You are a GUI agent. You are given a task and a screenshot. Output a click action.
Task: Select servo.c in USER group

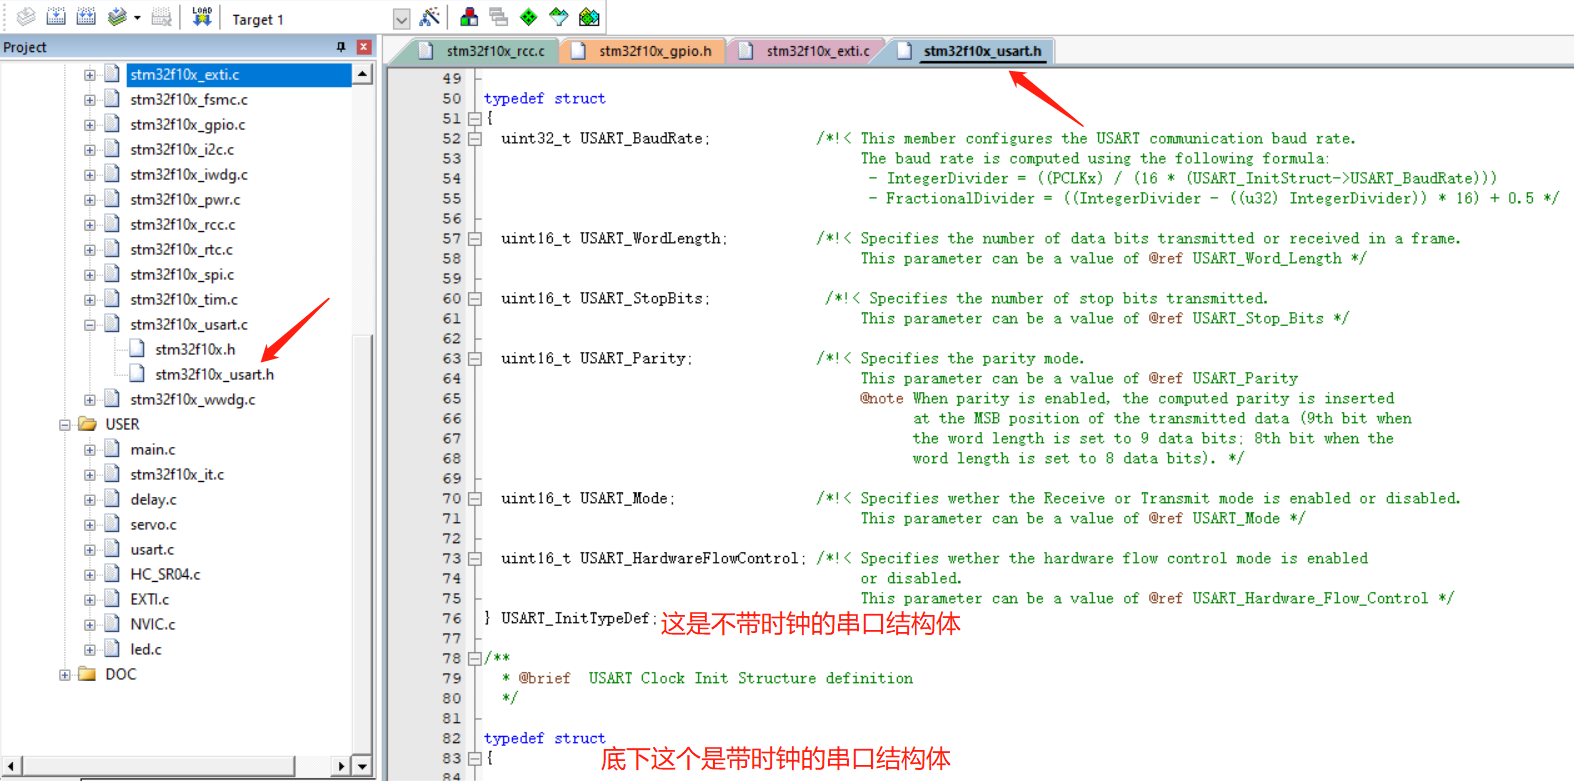(153, 524)
